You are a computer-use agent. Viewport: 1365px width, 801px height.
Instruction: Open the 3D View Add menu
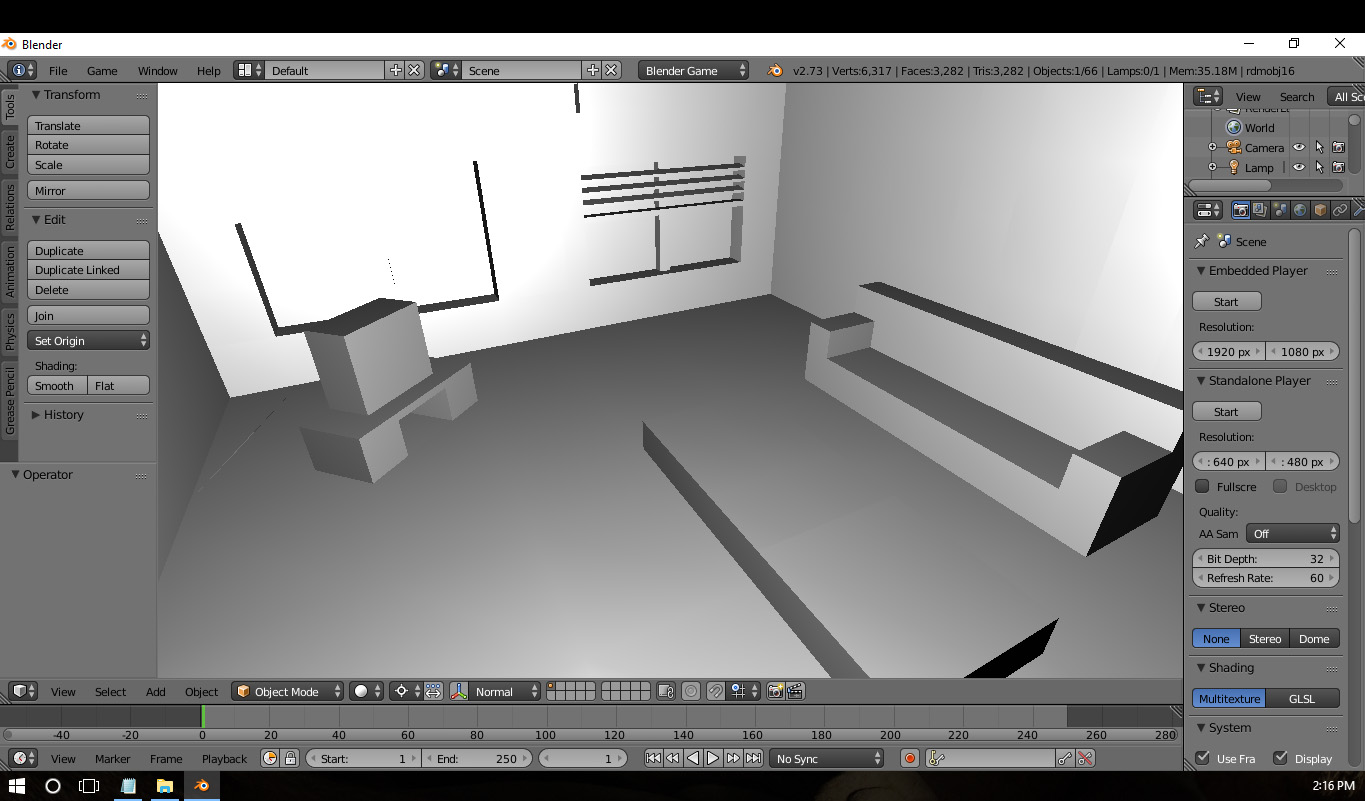(155, 691)
